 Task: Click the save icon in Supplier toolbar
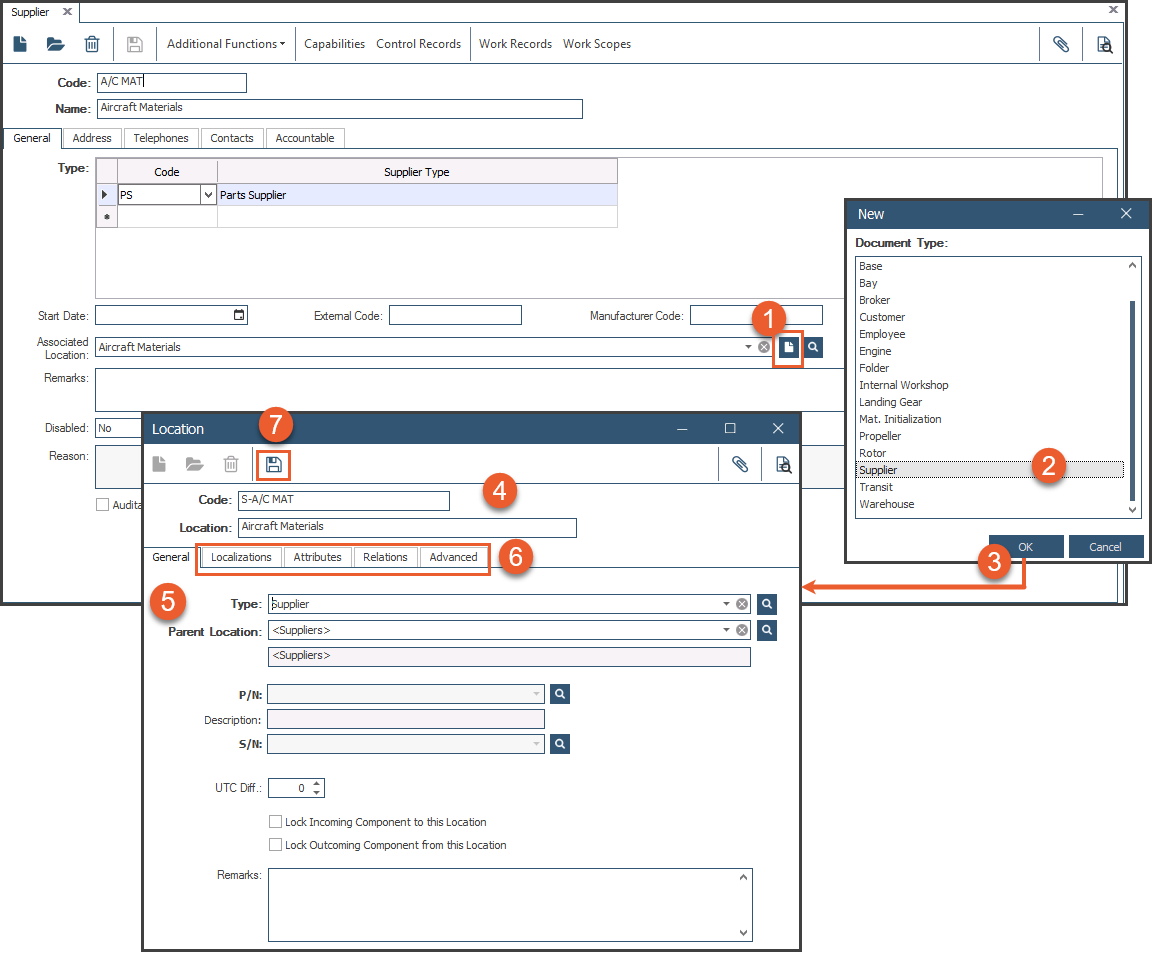(x=134, y=44)
